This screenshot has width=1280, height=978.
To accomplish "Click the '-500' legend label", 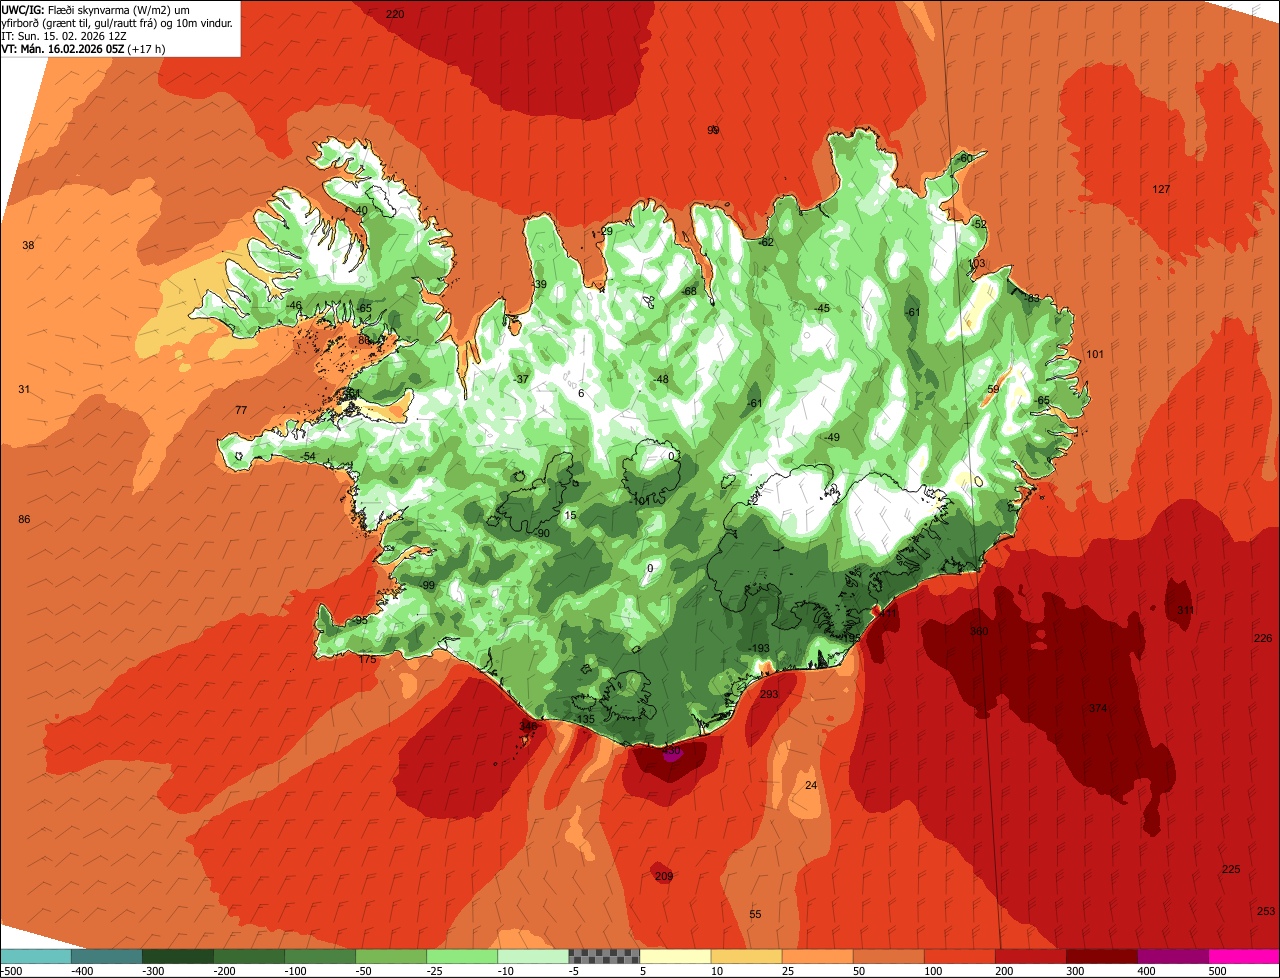I will pos(12,970).
